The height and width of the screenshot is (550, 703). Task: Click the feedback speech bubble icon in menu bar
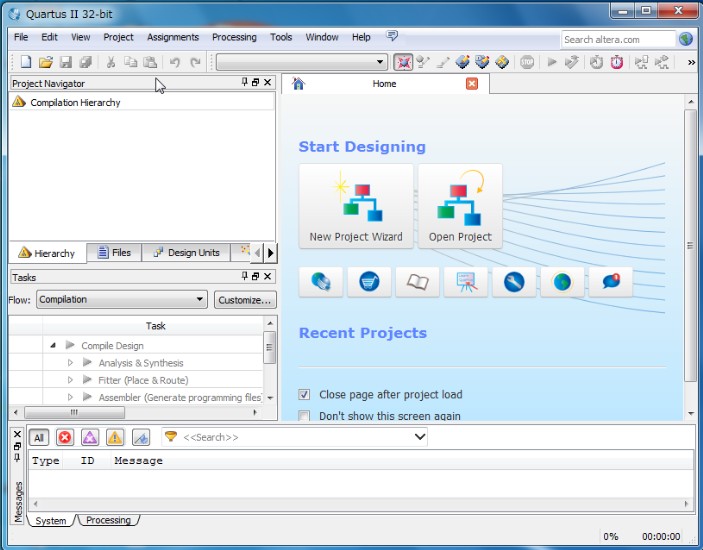click(x=392, y=36)
